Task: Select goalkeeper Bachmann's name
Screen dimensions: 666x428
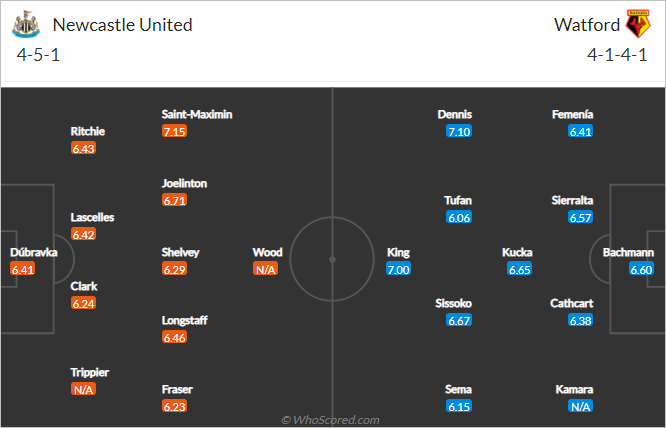Action: pos(628,252)
